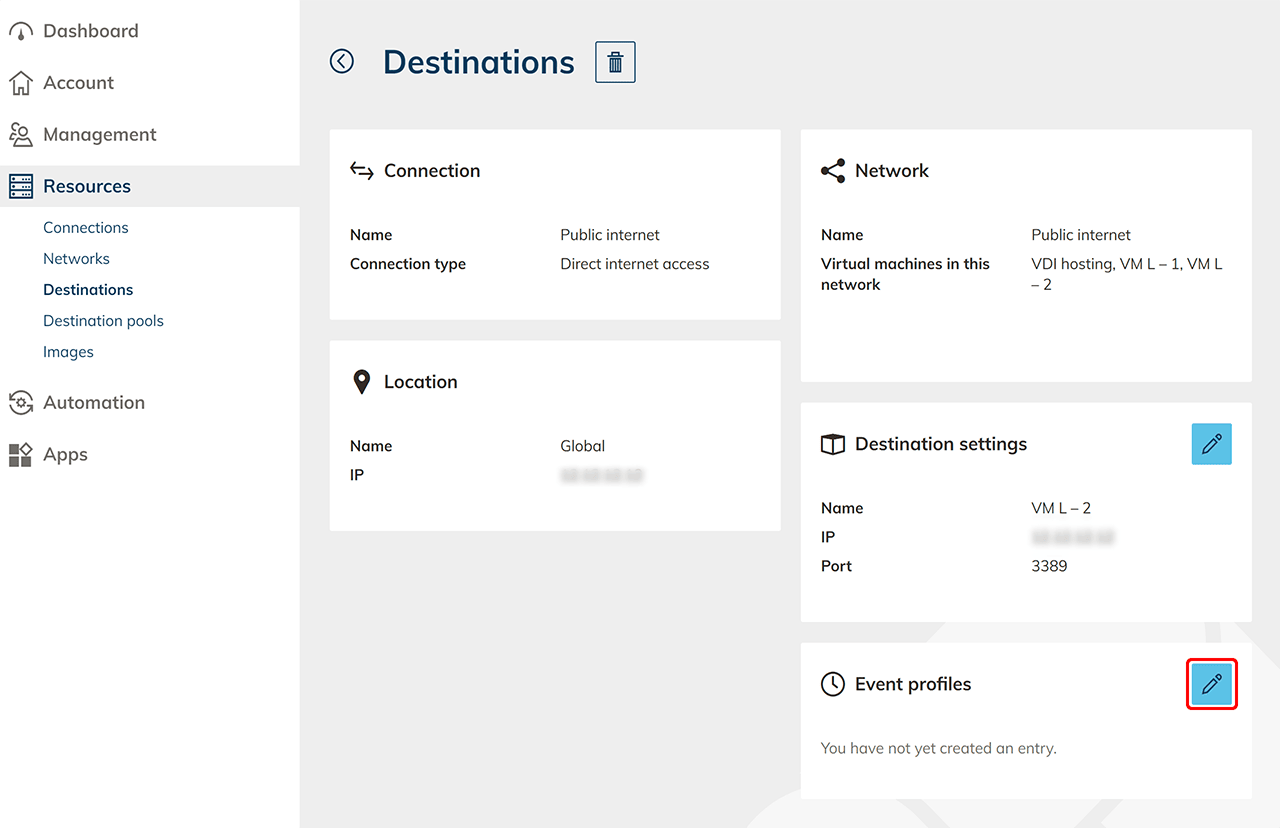Go to the Account section
Image resolution: width=1280 pixels, height=828 pixels.
[x=78, y=83]
